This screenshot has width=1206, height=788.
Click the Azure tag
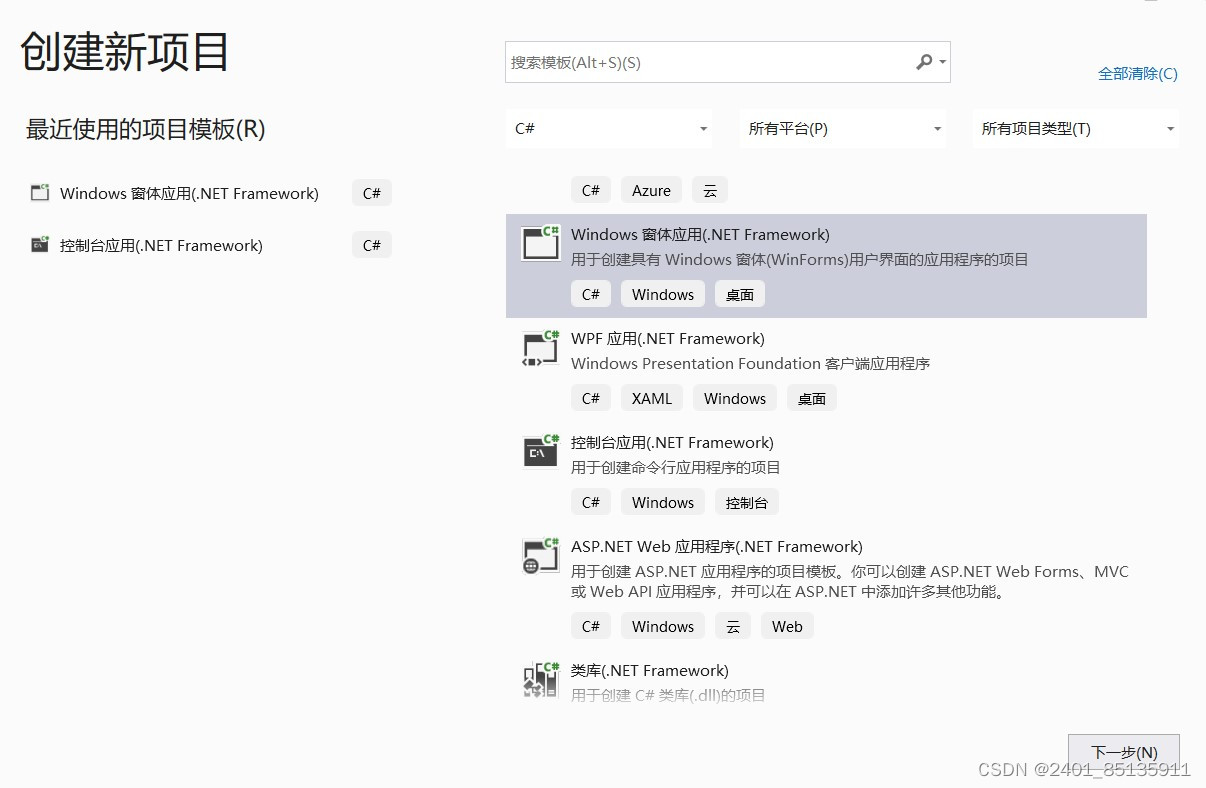(x=651, y=190)
